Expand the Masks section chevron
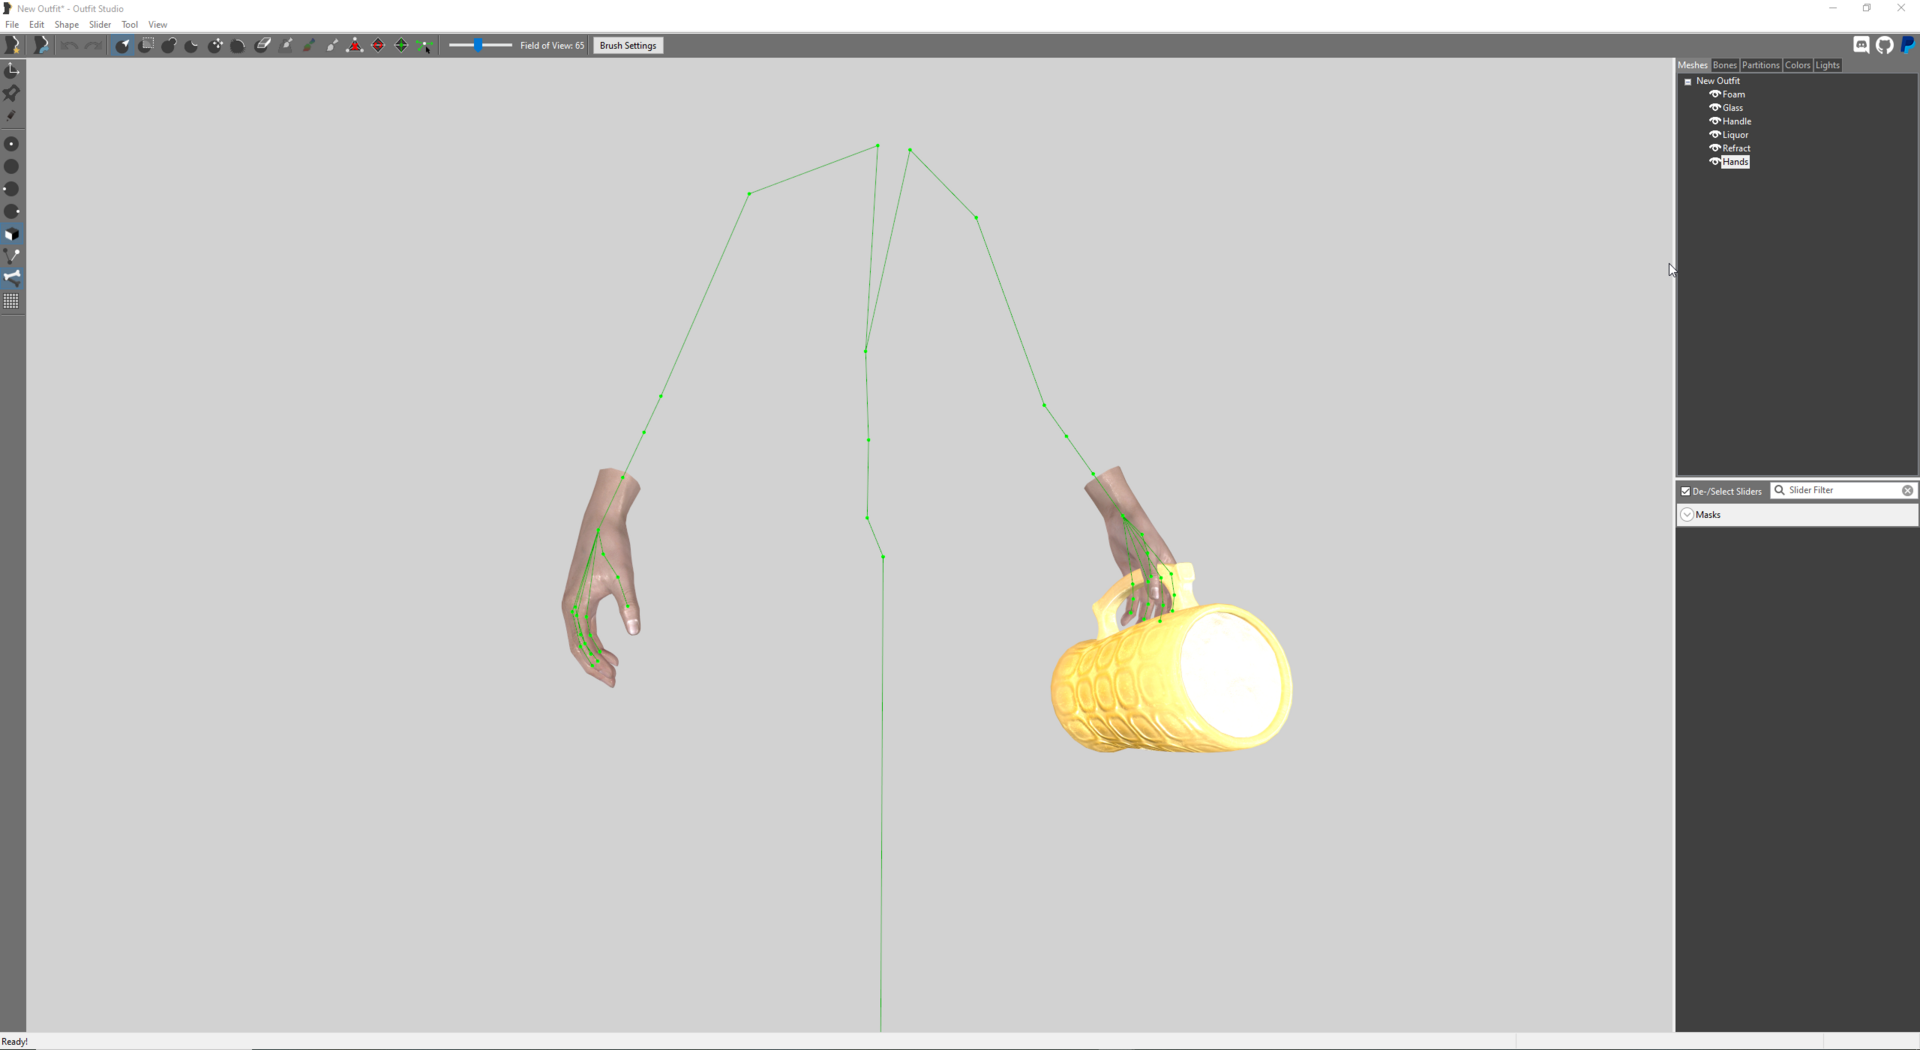This screenshot has width=1920, height=1050. click(x=1687, y=515)
